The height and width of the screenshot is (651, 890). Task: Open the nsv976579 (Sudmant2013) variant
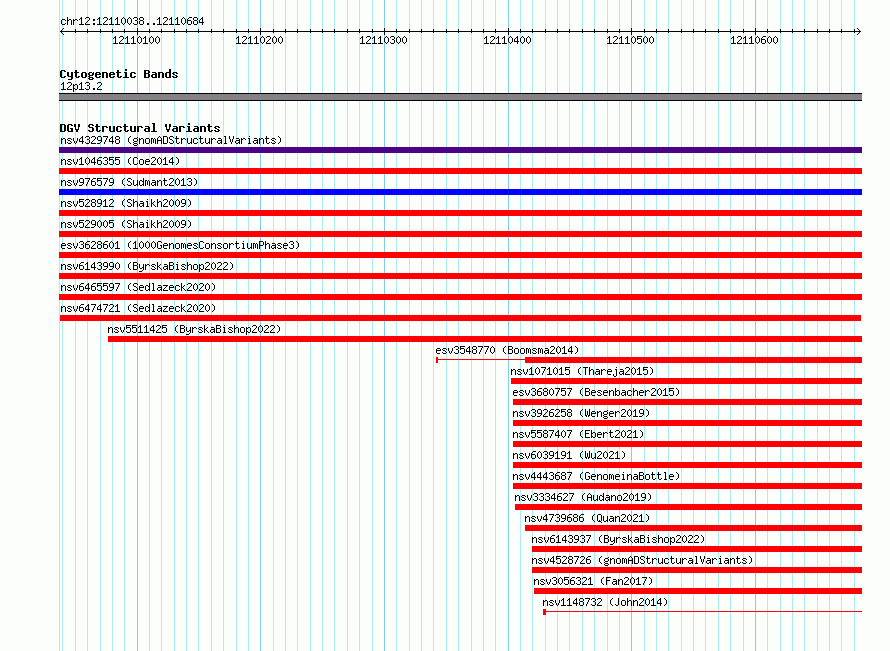pos(129,182)
